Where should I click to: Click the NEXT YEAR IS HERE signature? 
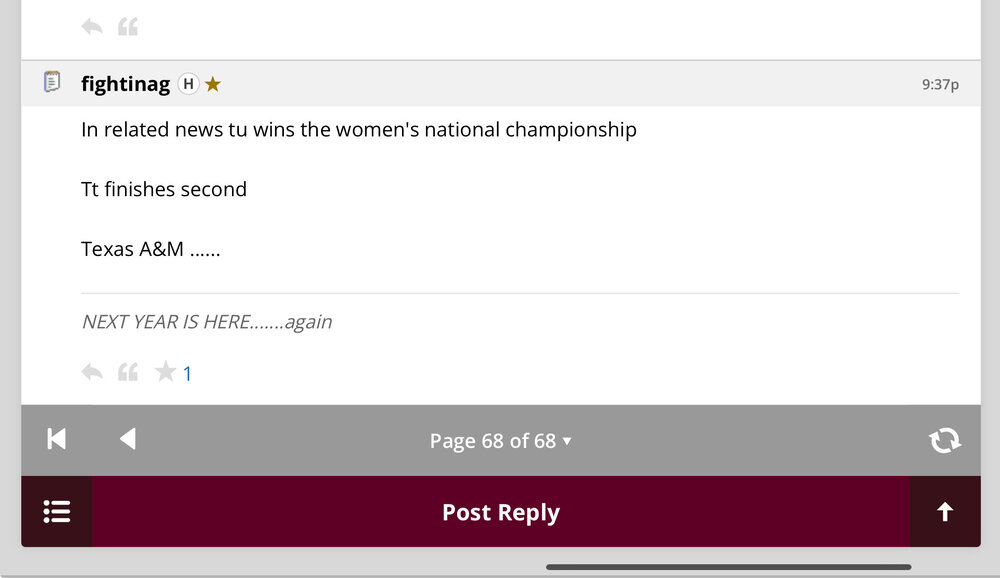206,322
